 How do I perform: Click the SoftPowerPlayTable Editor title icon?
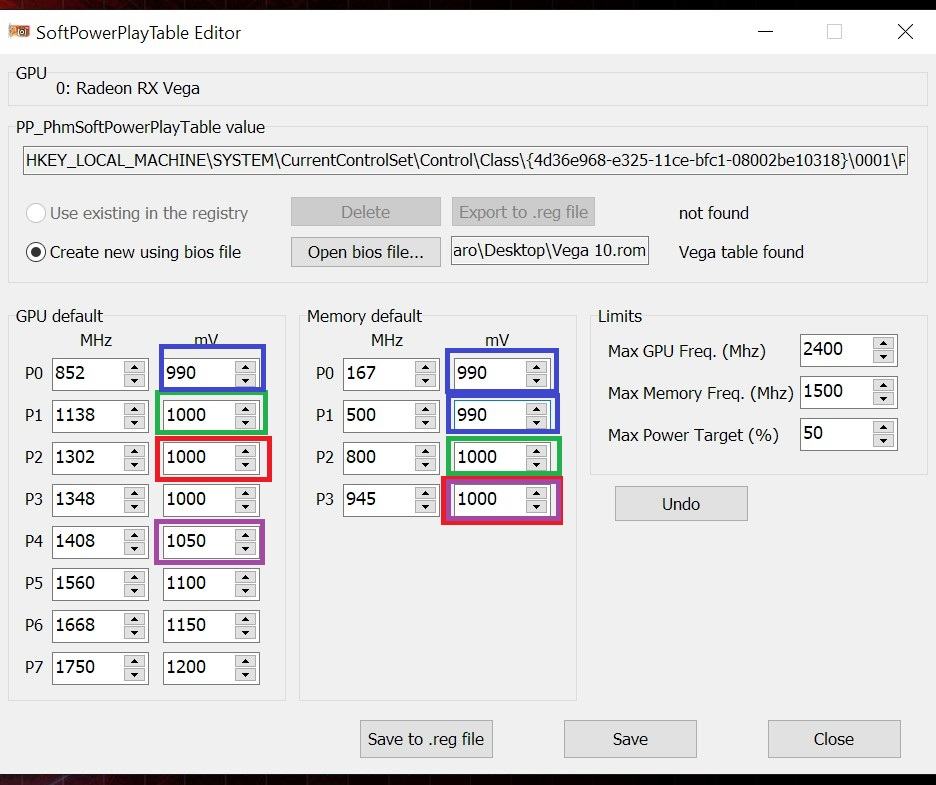19,31
